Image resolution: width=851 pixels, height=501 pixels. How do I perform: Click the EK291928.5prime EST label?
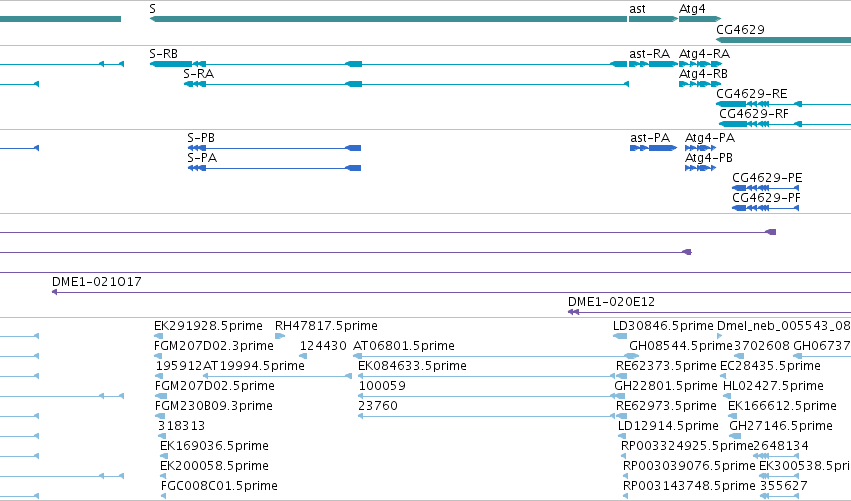[x=208, y=326]
